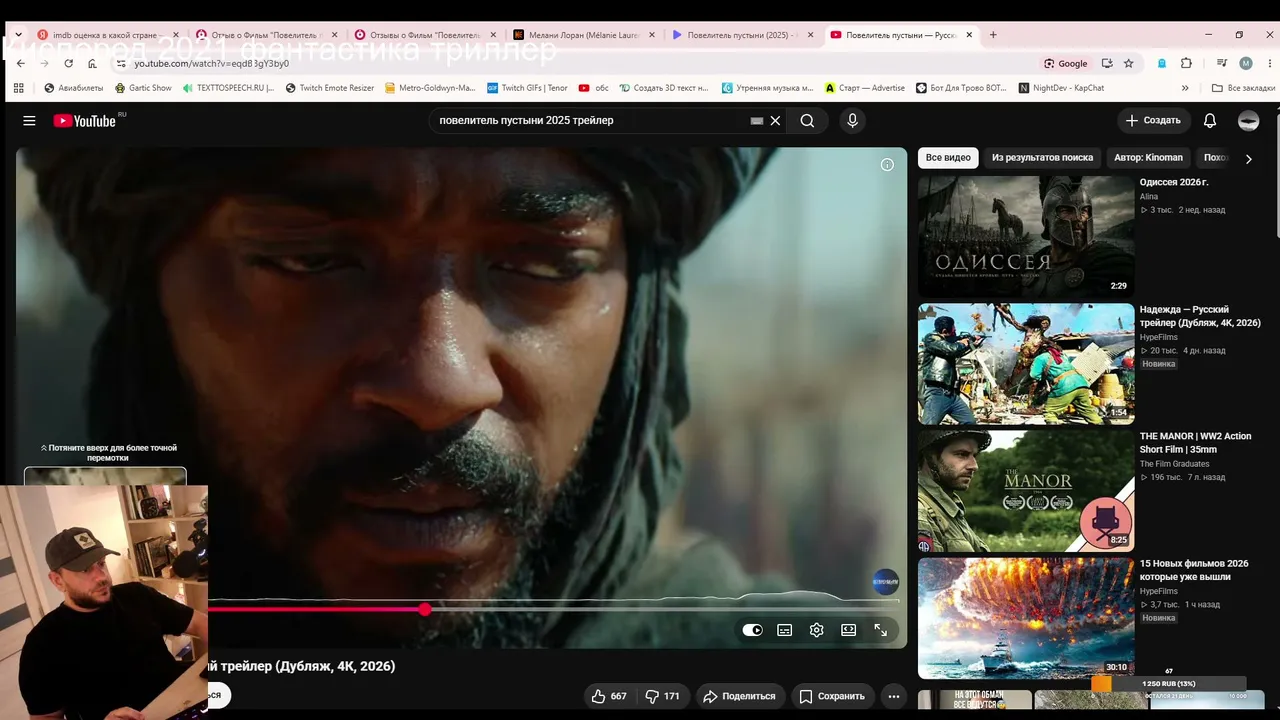1280x720 pixels.
Task: Start voice search with the microphone
Action: tap(852, 121)
